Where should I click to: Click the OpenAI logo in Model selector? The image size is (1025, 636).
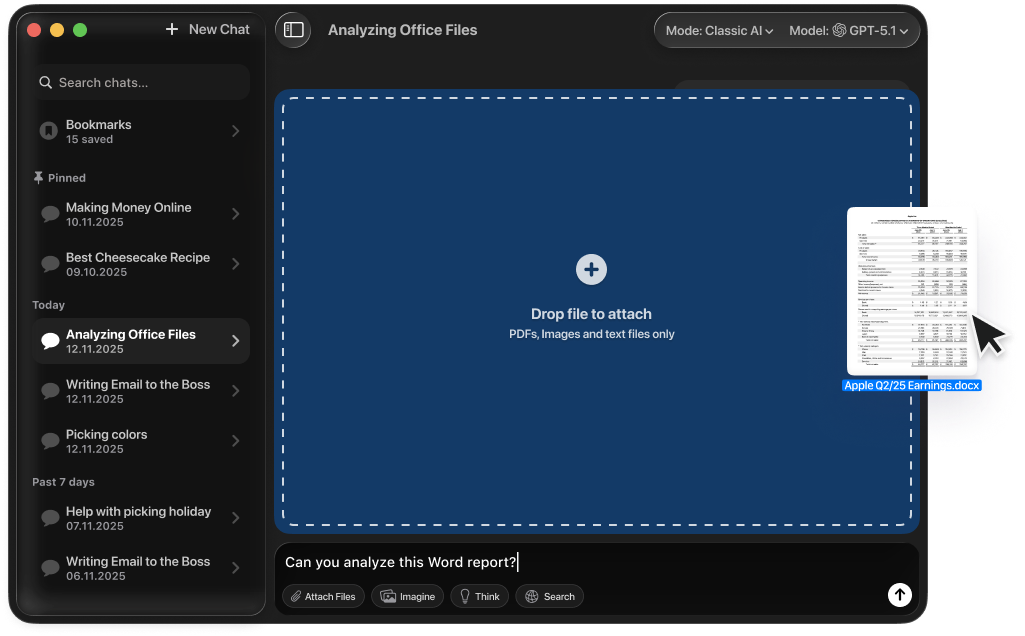click(839, 30)
